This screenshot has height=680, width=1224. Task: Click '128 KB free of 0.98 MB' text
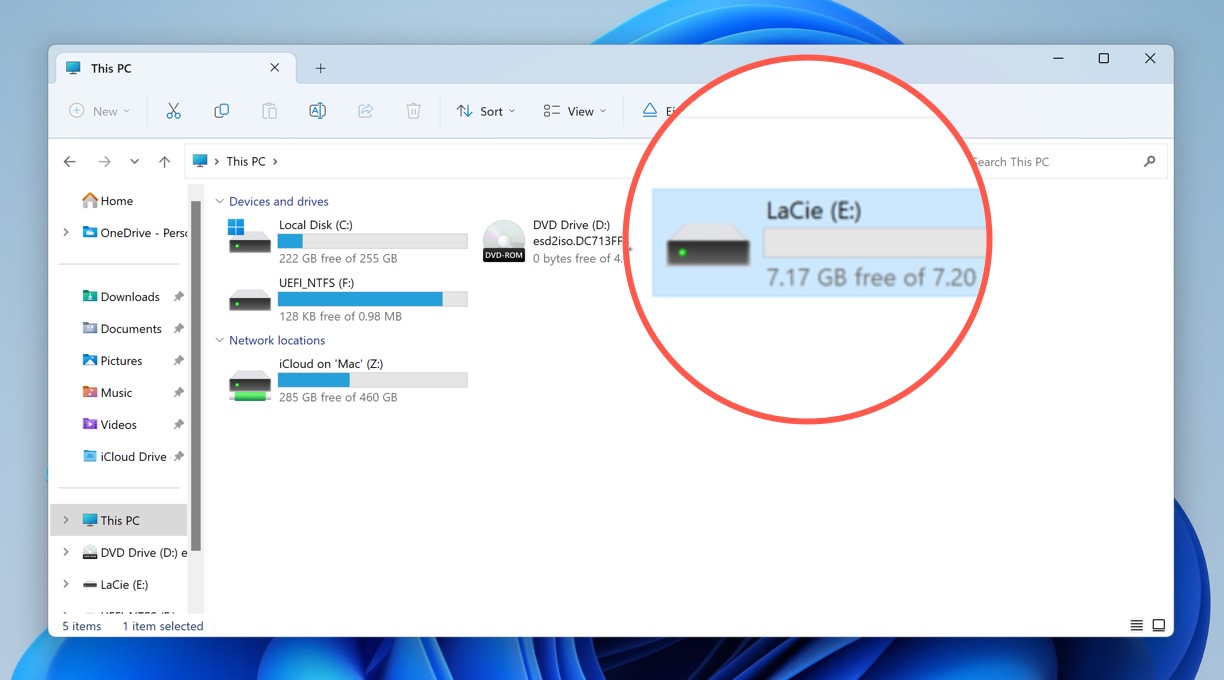[340, 316]
